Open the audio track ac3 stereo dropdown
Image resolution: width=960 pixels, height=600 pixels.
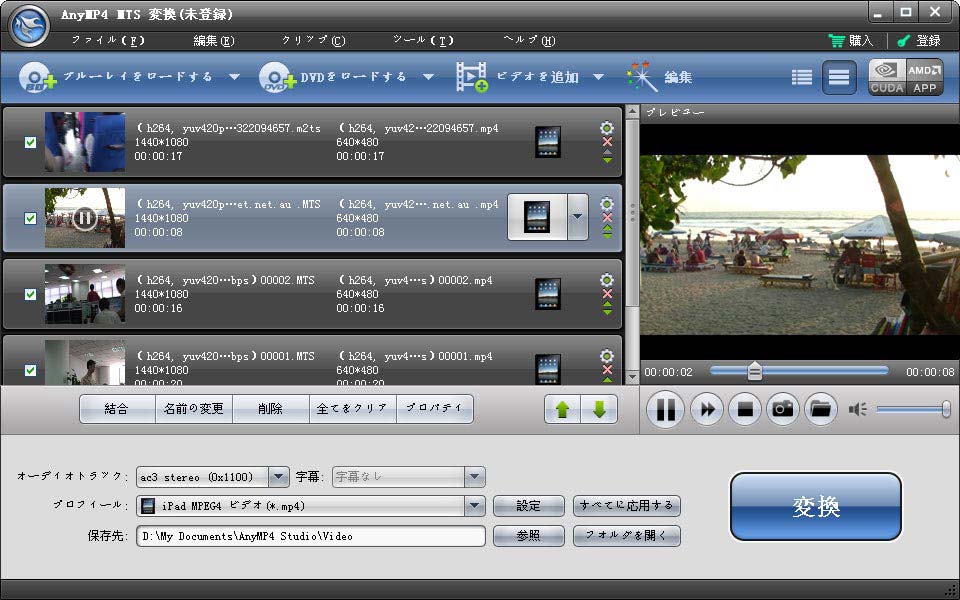pyautogui.click(x=279, y=476)
